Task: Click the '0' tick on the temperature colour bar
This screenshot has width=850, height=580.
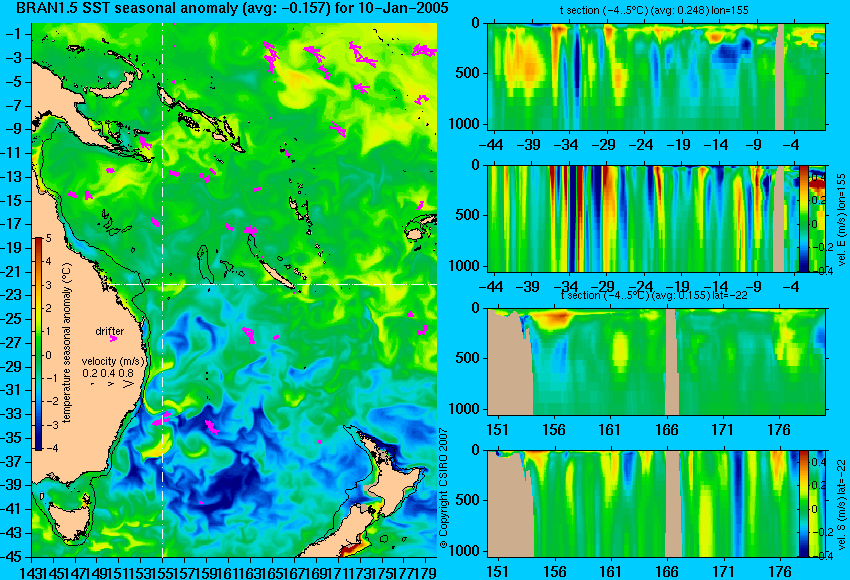Action: [x=48, y=355]
